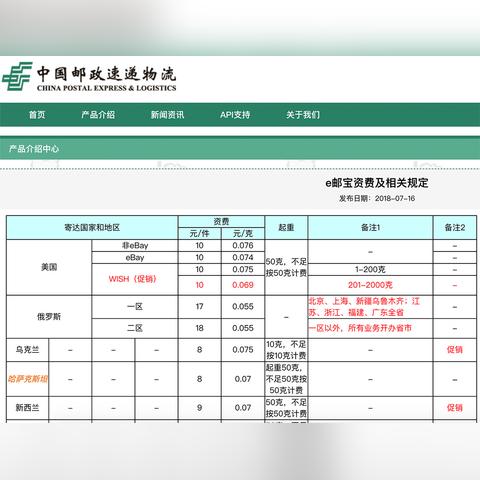Screen dimensions: 480x480
Task: Click the red 一区以外 note text
Action: click(360, 328)
